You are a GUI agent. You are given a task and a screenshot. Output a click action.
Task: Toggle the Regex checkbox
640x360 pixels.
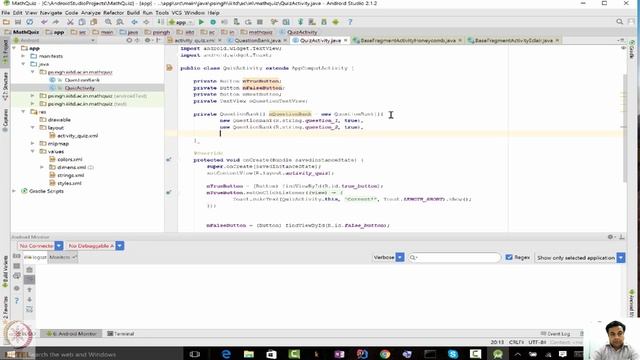(x=509, y=257)
